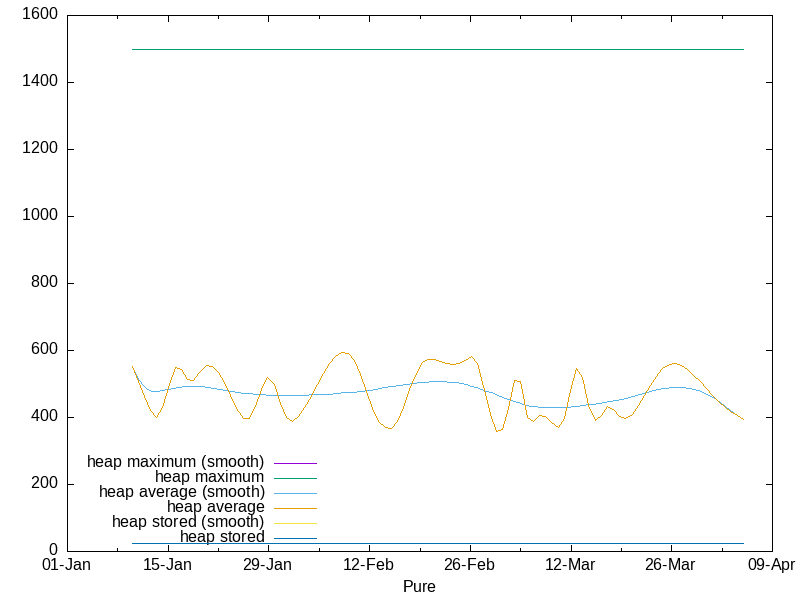Select the 'heap average' legend entry text
This screenshot has height=600, width=800.
(x=215, y=507)
